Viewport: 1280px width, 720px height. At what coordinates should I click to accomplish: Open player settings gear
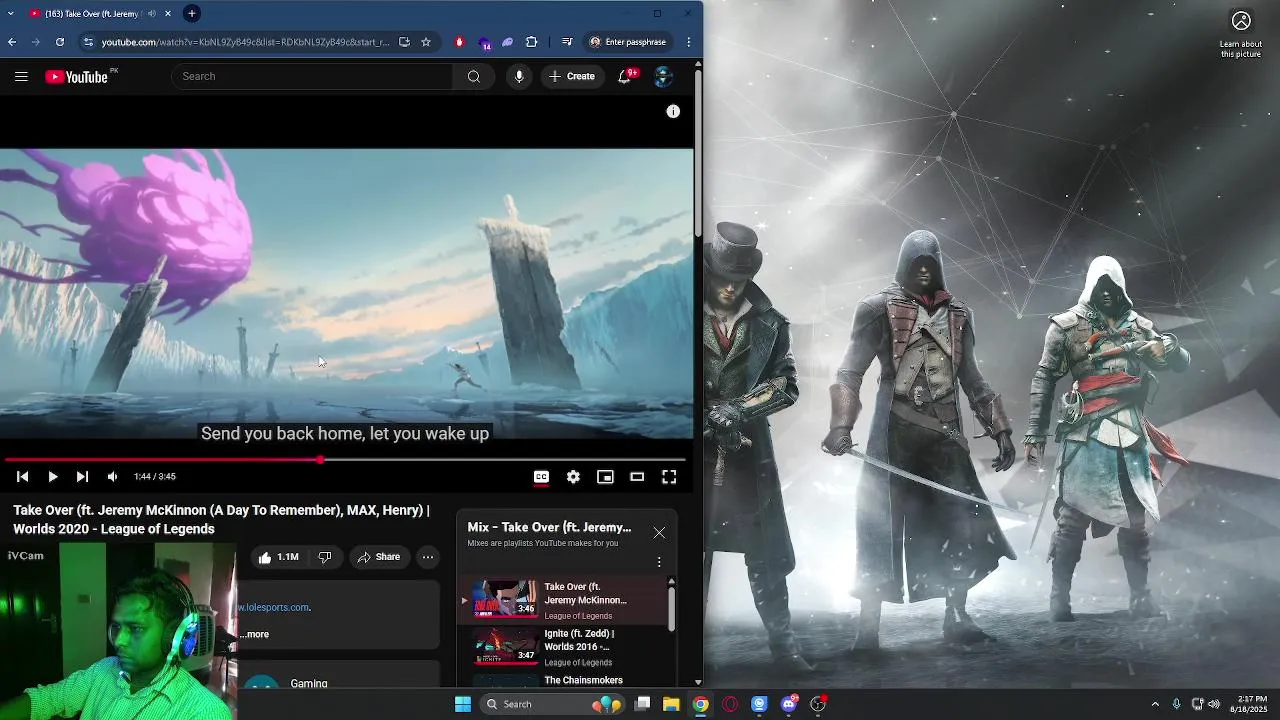(573, 477)
